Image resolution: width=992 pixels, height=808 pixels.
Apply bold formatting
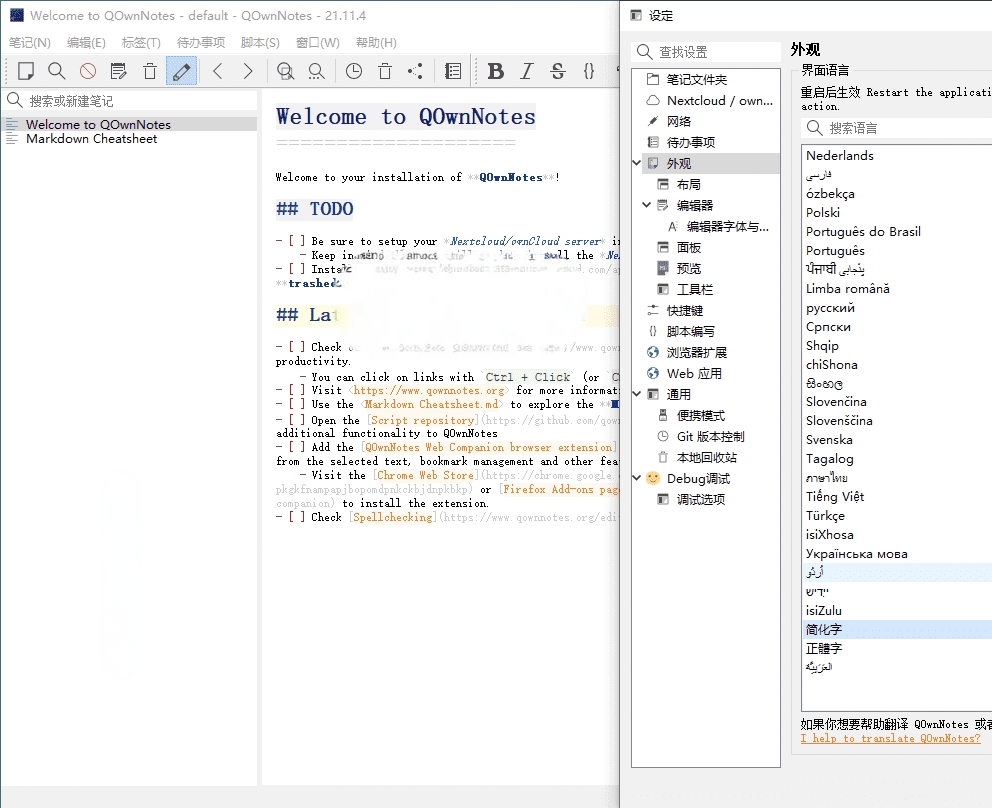[495, 70]
